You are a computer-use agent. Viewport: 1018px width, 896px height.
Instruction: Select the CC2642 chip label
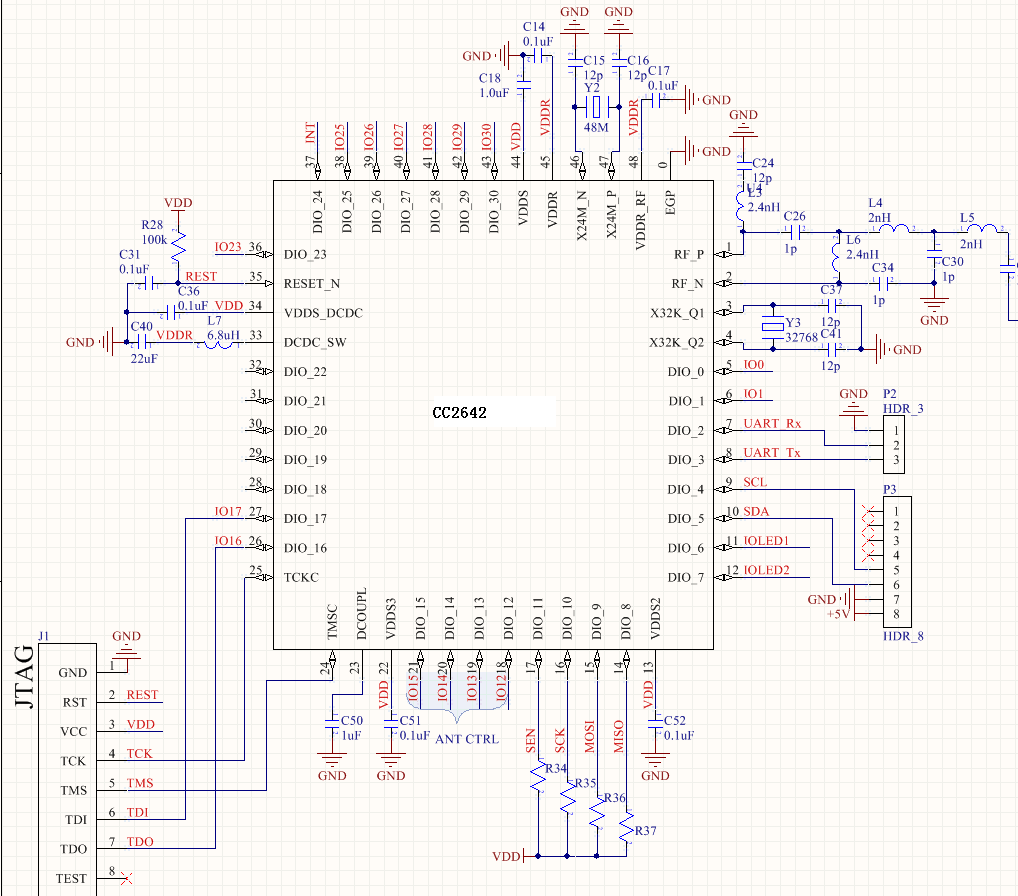[x=459, y=413]
